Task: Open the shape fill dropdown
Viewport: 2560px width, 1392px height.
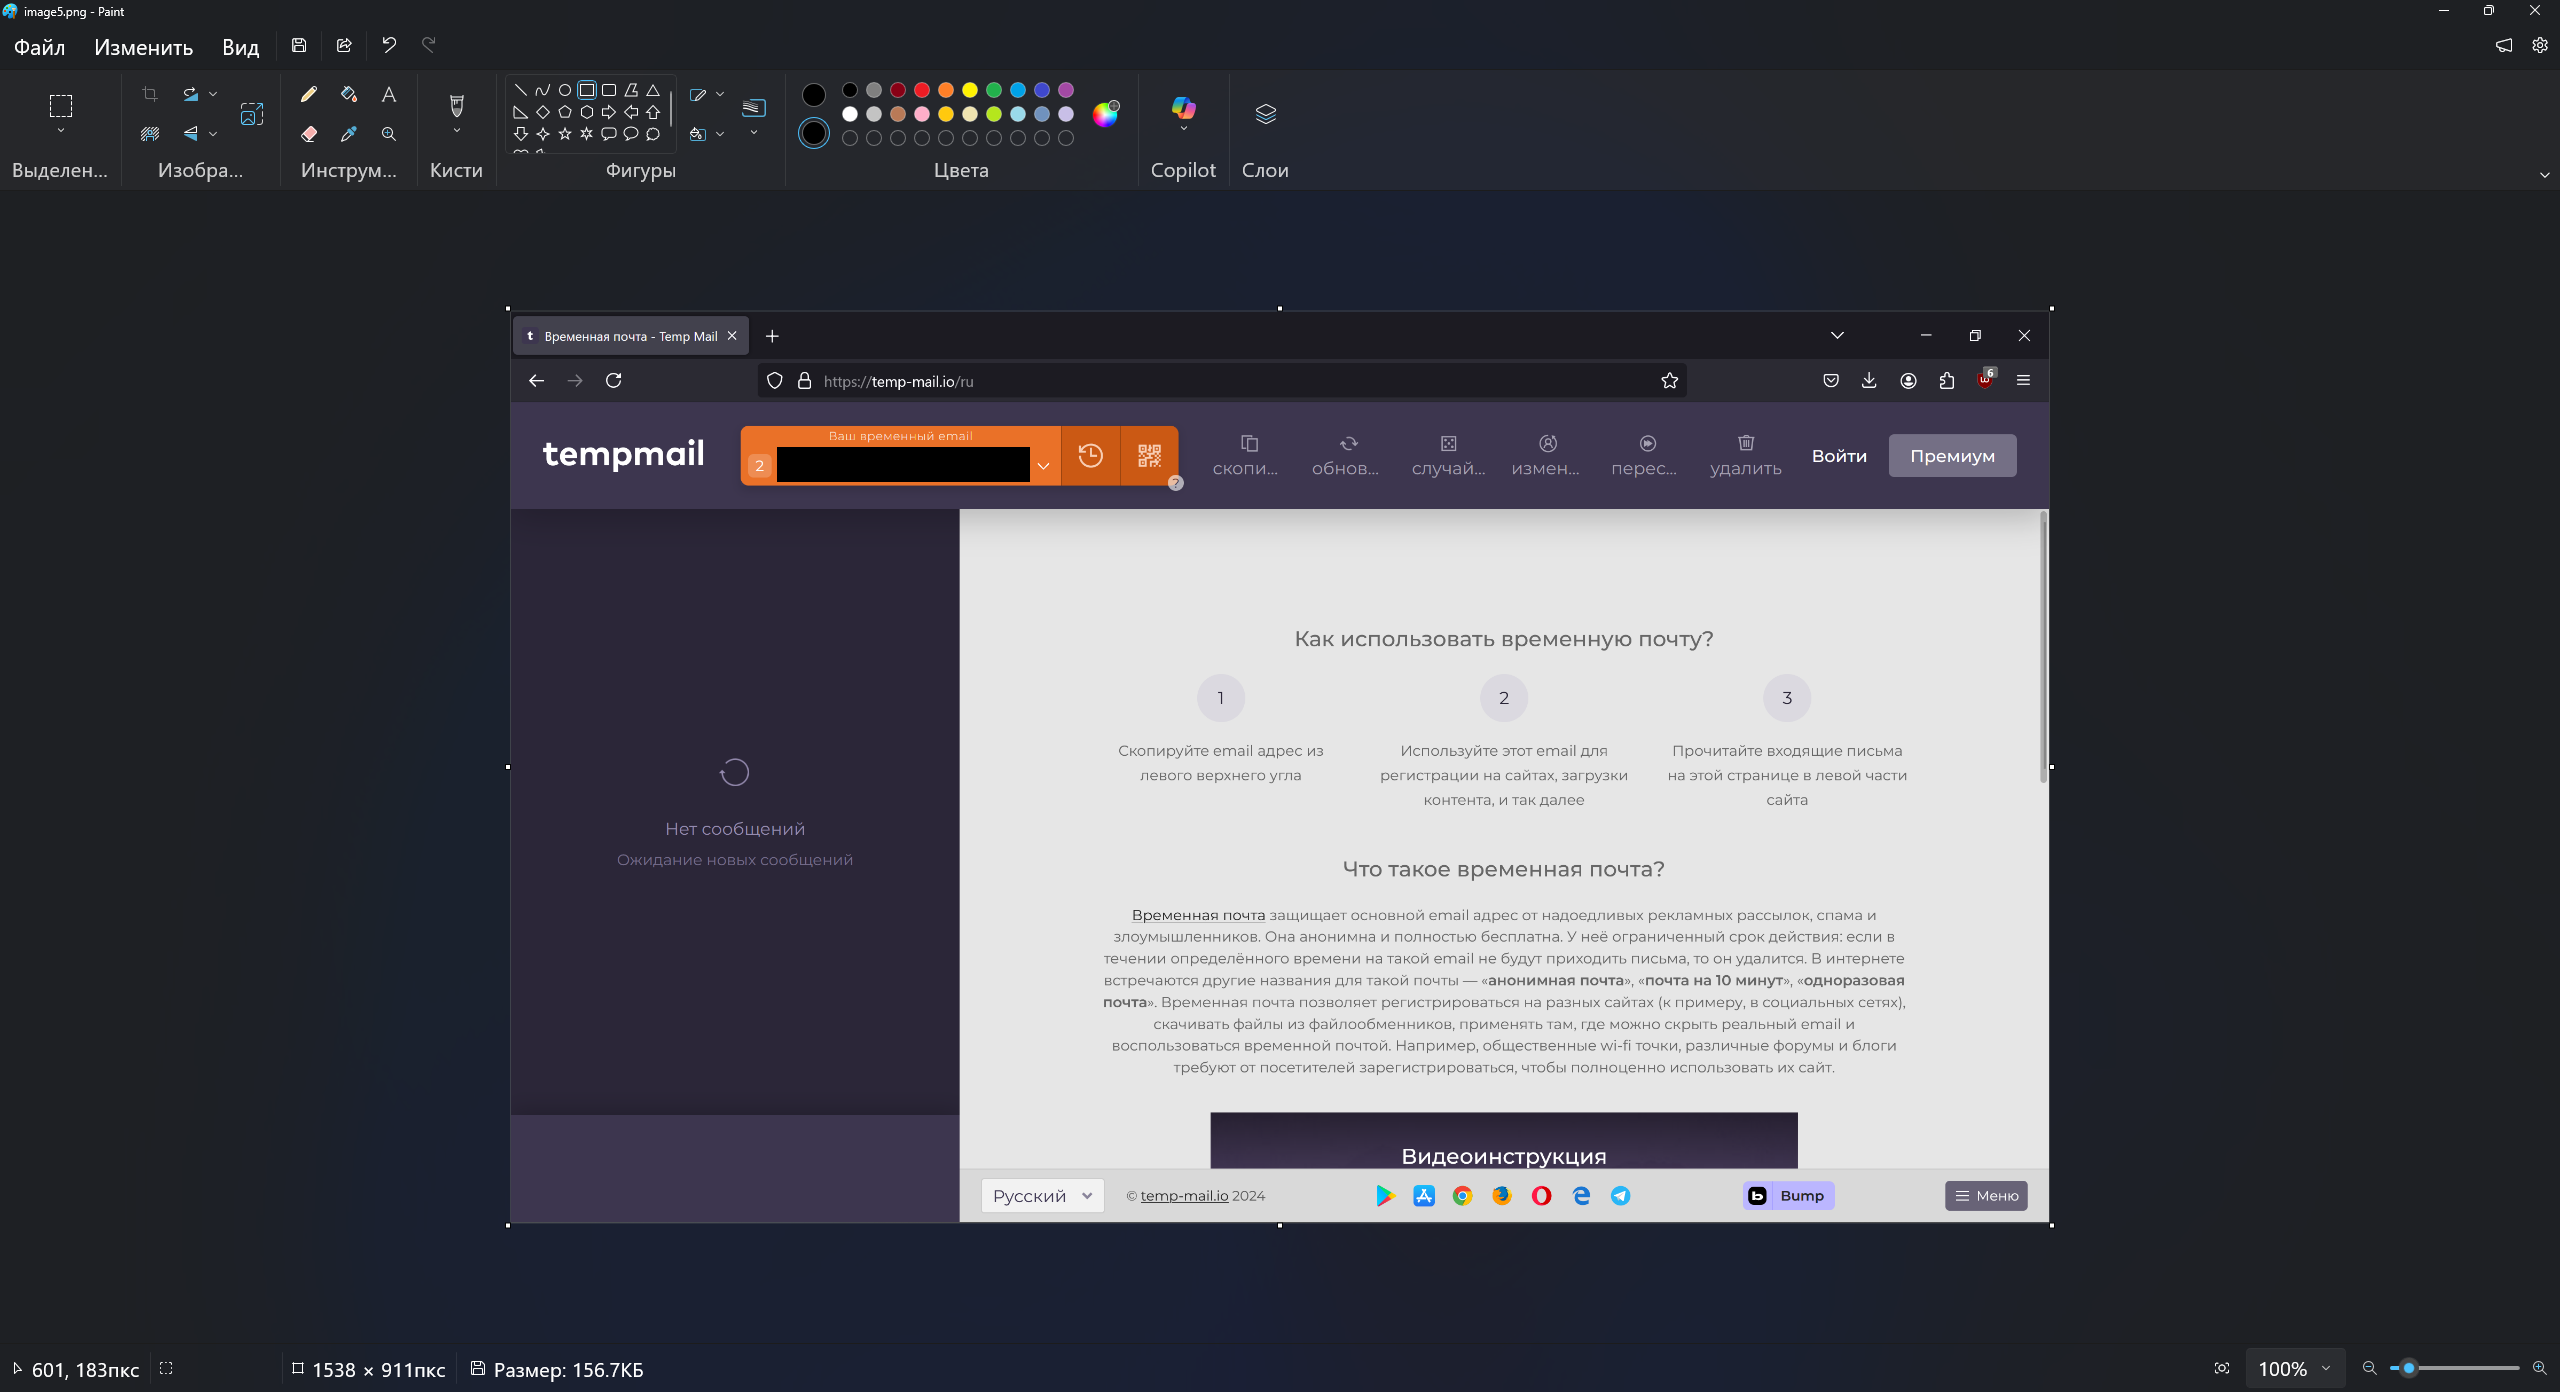Action: pyautogui.click(x=720, y=134)
